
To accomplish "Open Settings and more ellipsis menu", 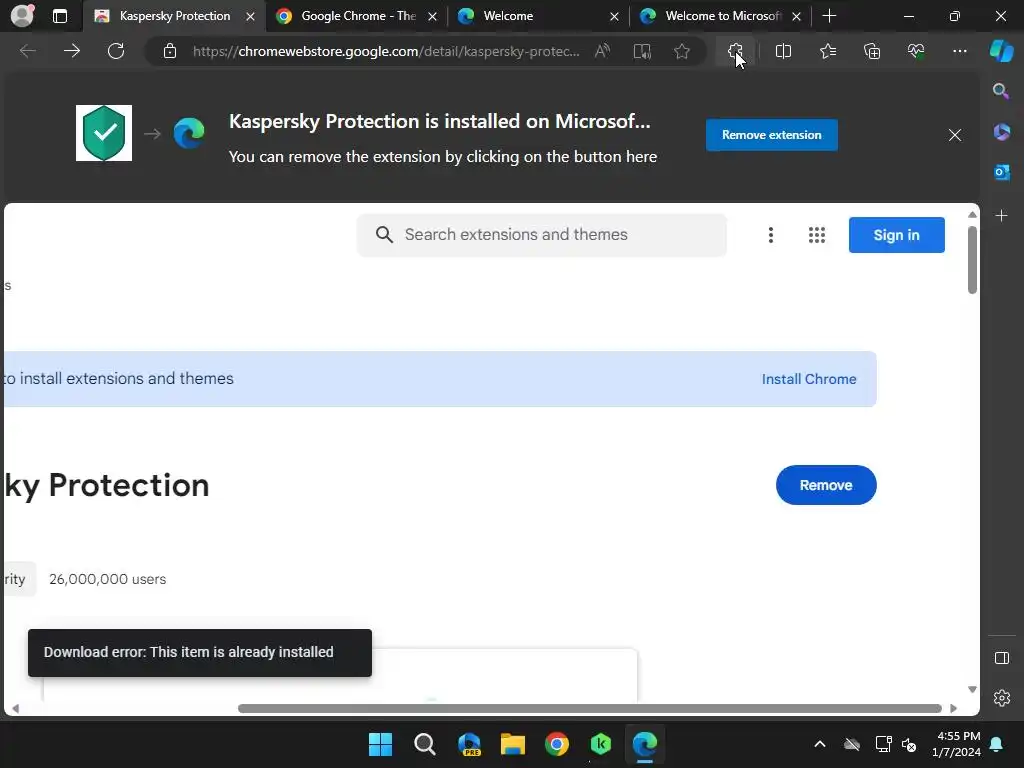I will point(959,51).
